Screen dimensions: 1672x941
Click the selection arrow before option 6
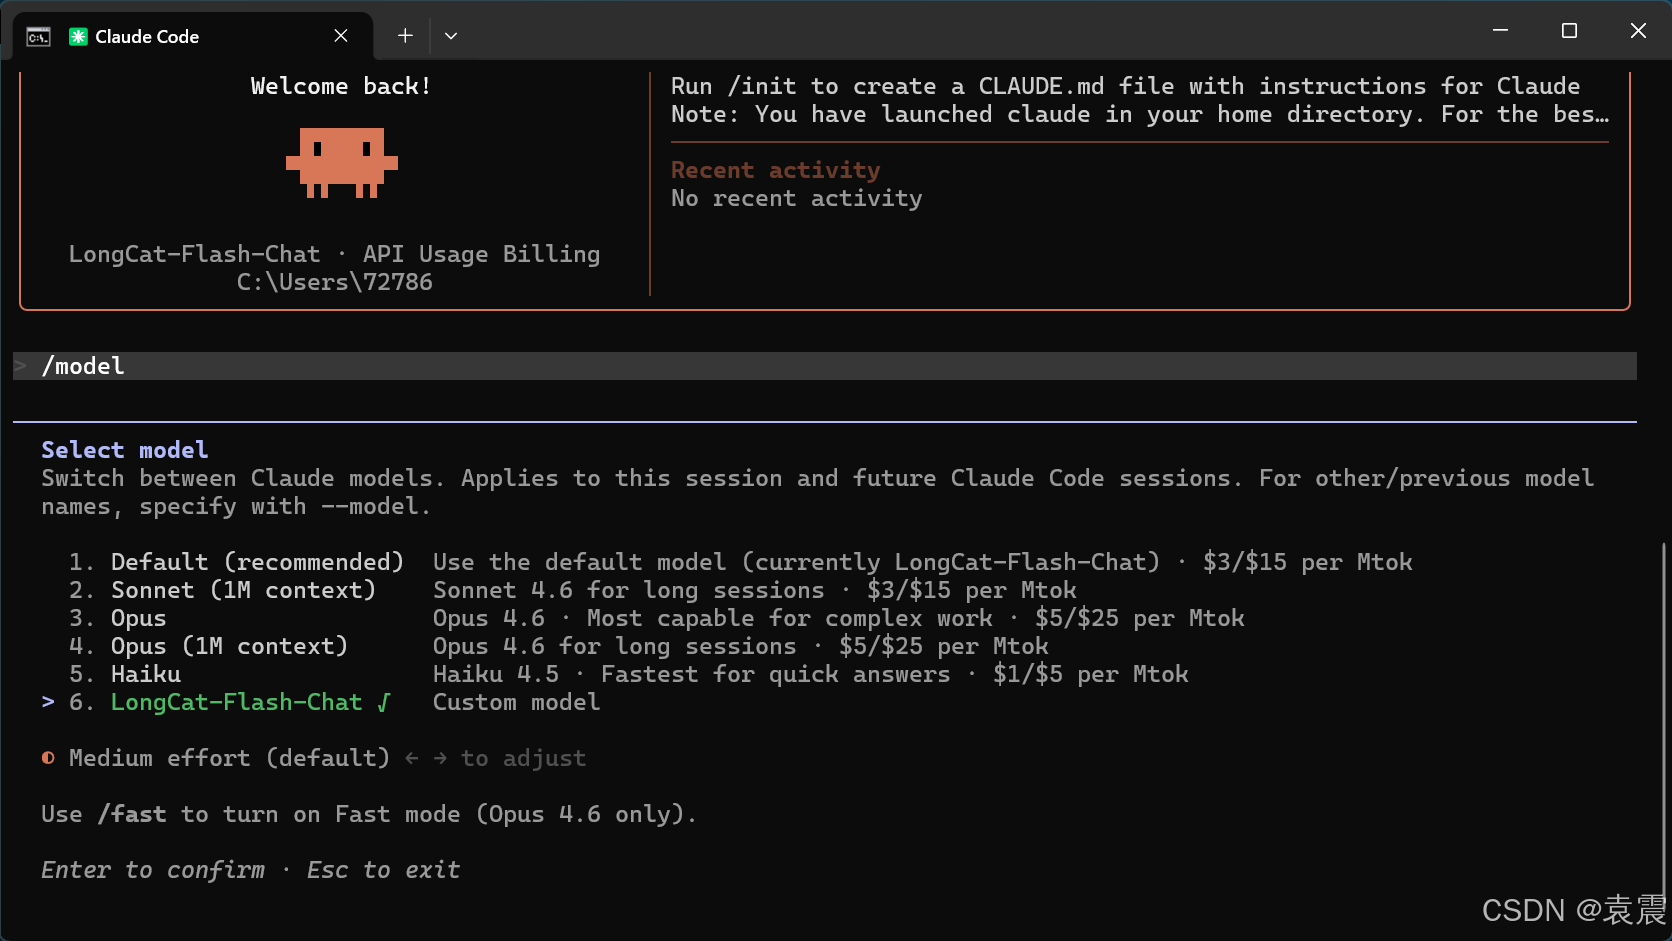click(48, 702)
